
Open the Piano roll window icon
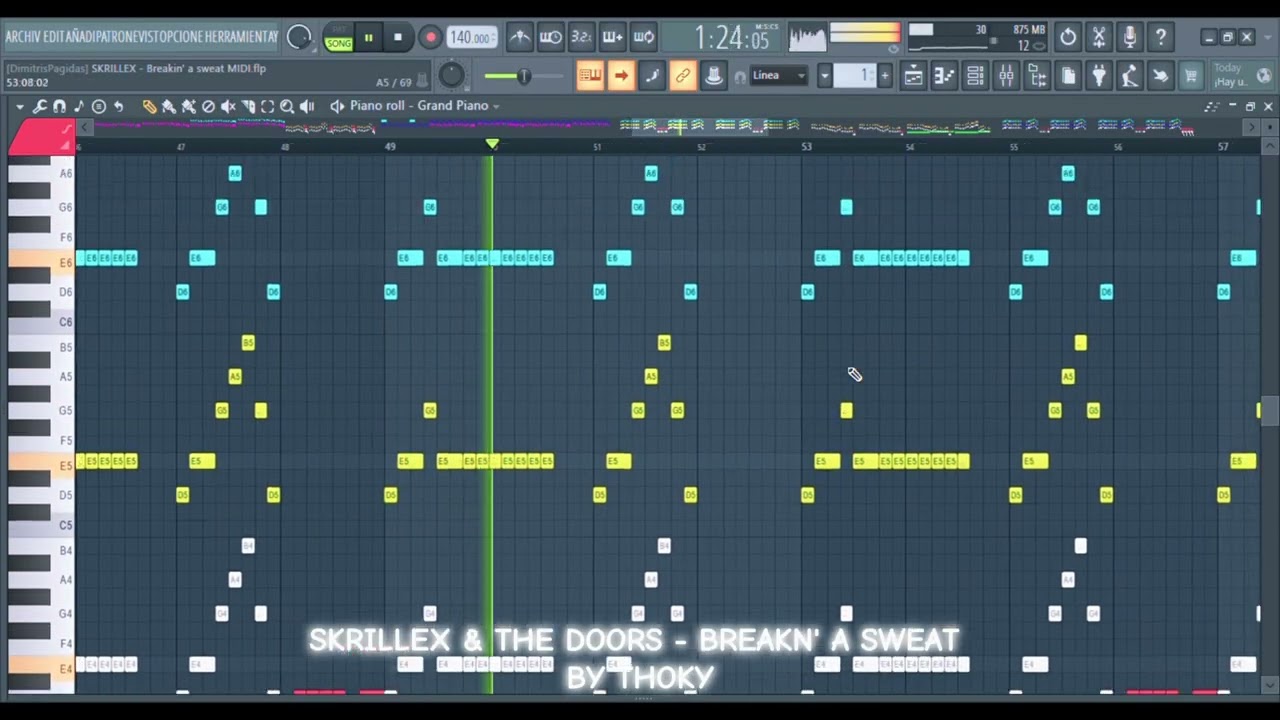[x=944, y=75]
